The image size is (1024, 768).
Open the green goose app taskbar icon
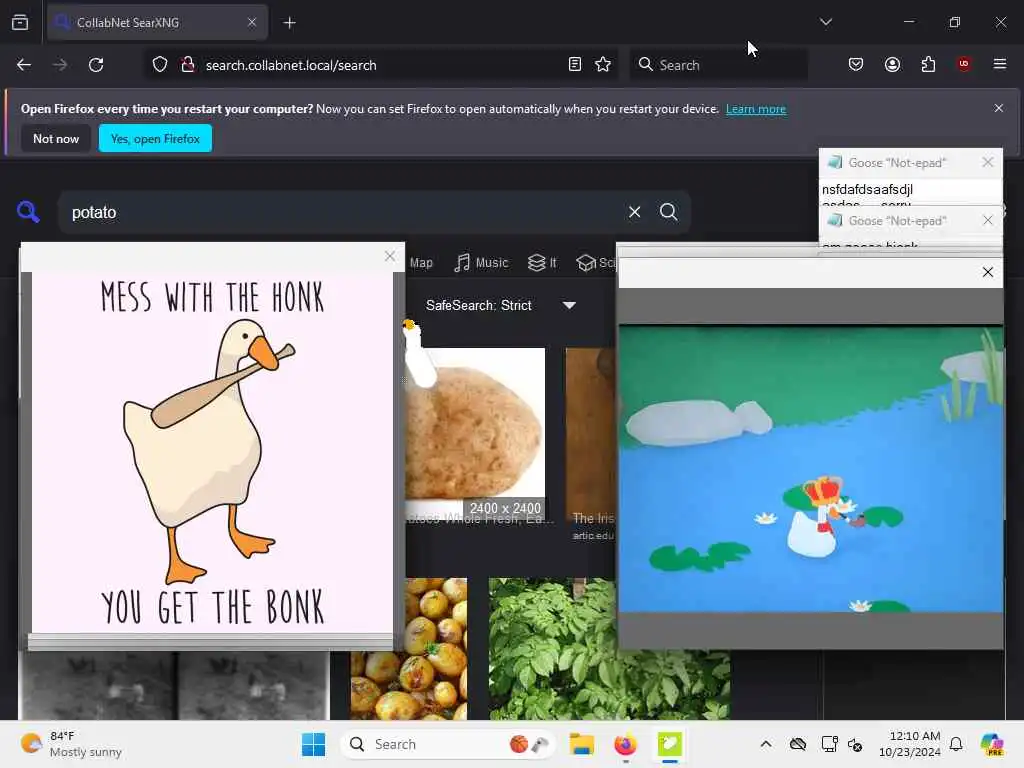tap(669, 744)
